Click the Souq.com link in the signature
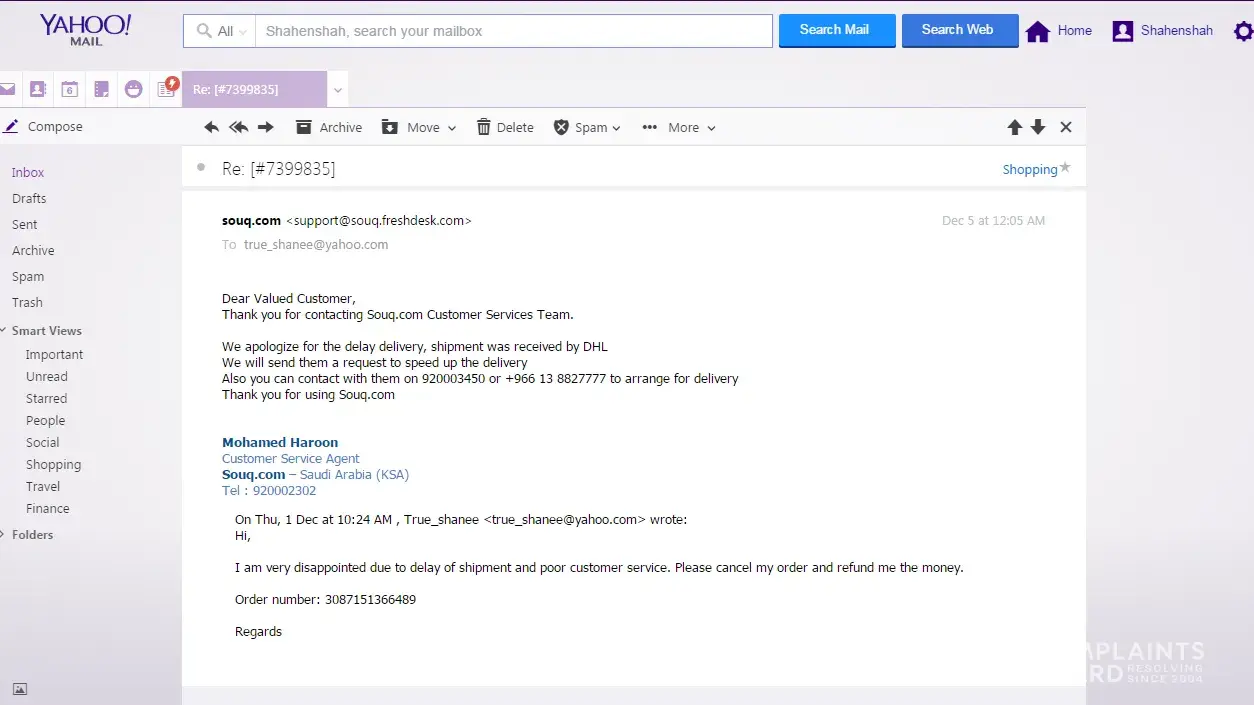The height and width of the screenshot is (705, 1254). tap(253, 474)
